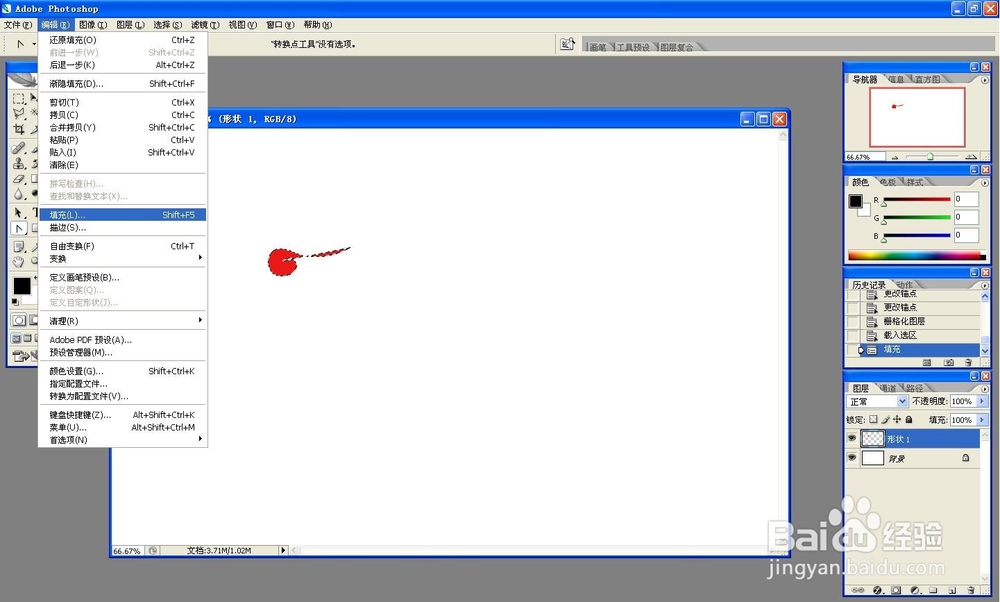Viewport: 1000px width, 602px height.
Task: Create new snapshot in History panel
Action: [948, 362]
